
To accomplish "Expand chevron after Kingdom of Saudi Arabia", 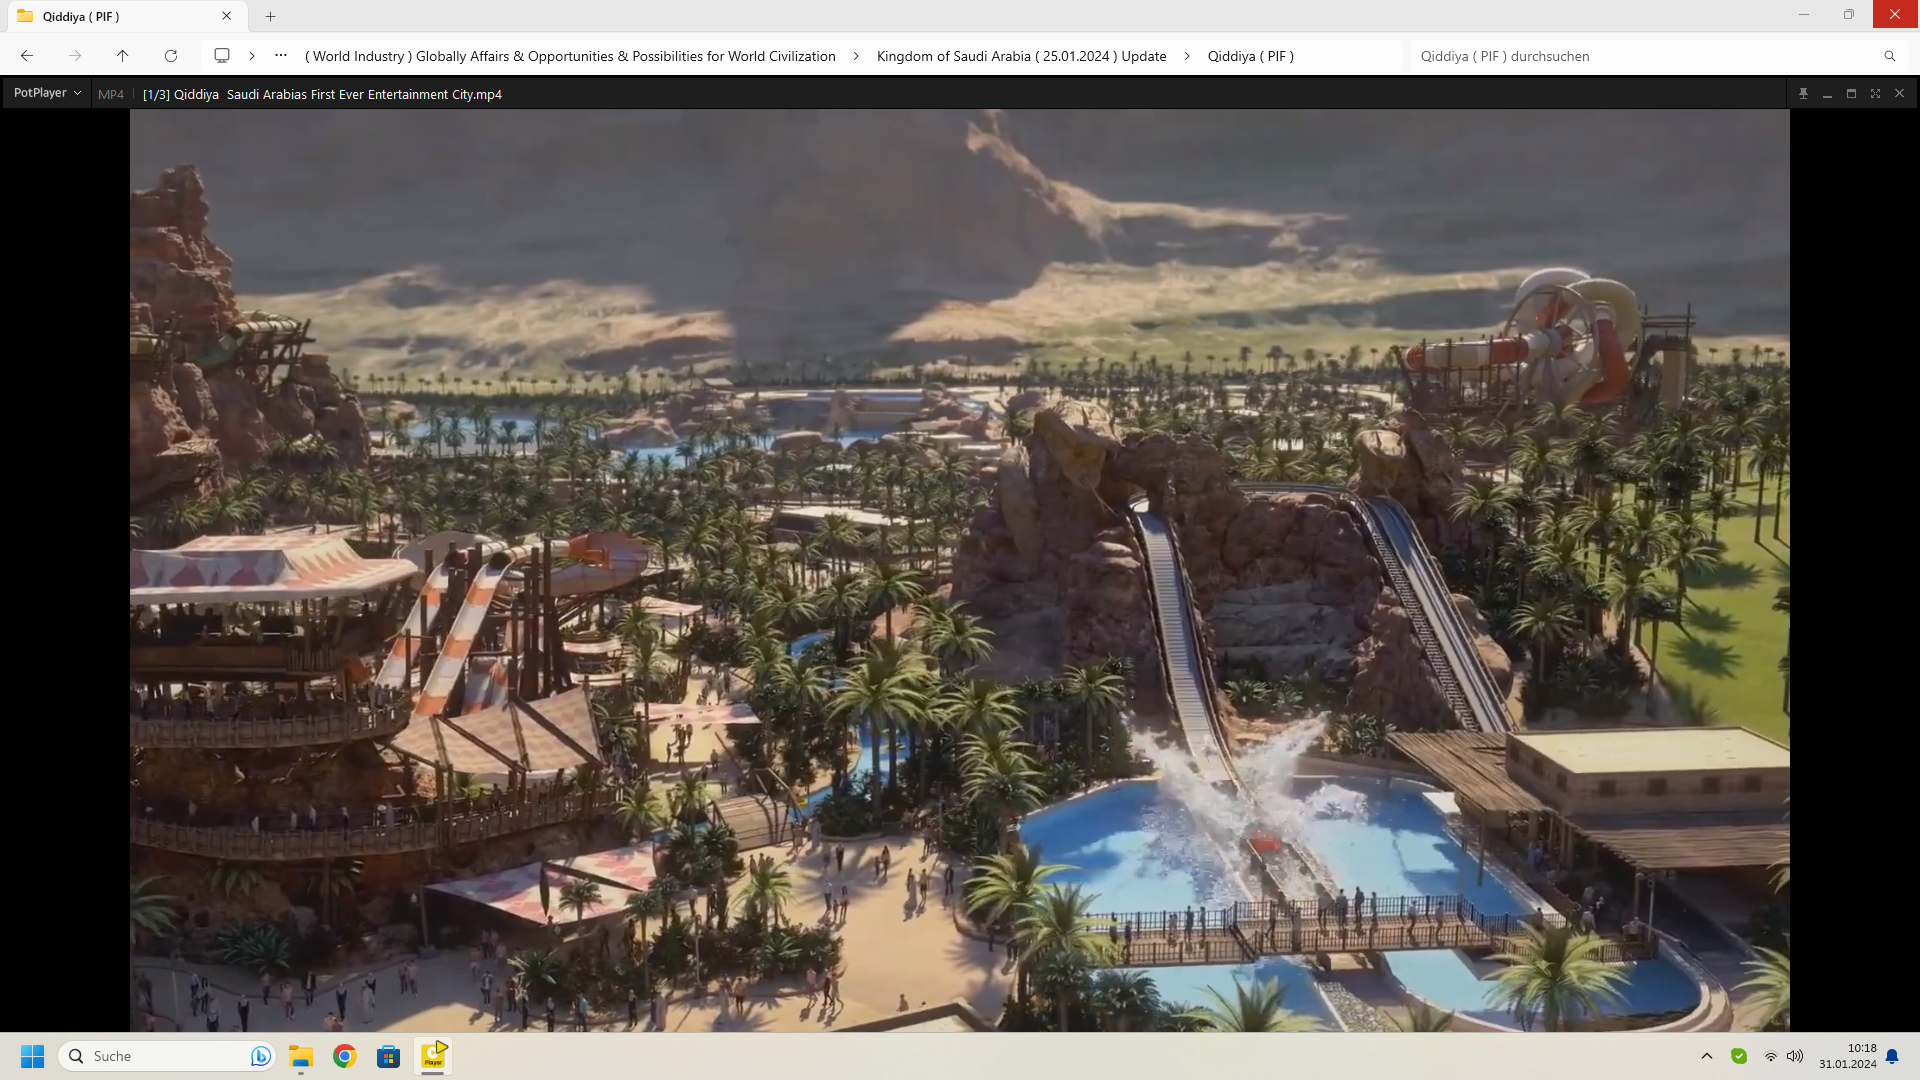I will click(1187, 56).
